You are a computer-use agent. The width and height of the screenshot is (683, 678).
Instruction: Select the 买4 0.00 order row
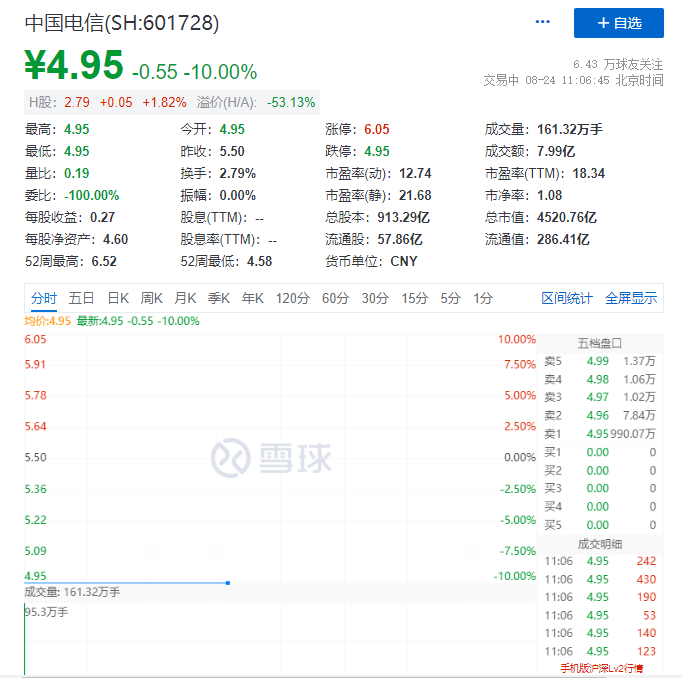(600, 507)
